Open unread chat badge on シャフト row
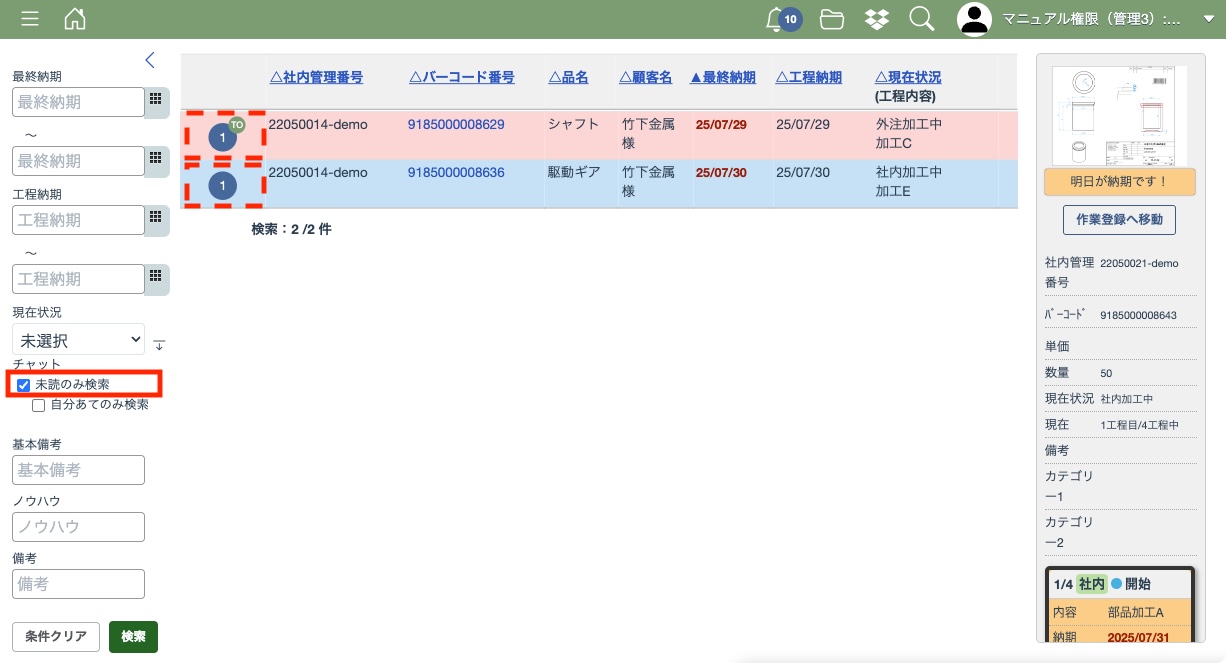The height and width of the screenshot is (663, 1226). coord(223,137)
